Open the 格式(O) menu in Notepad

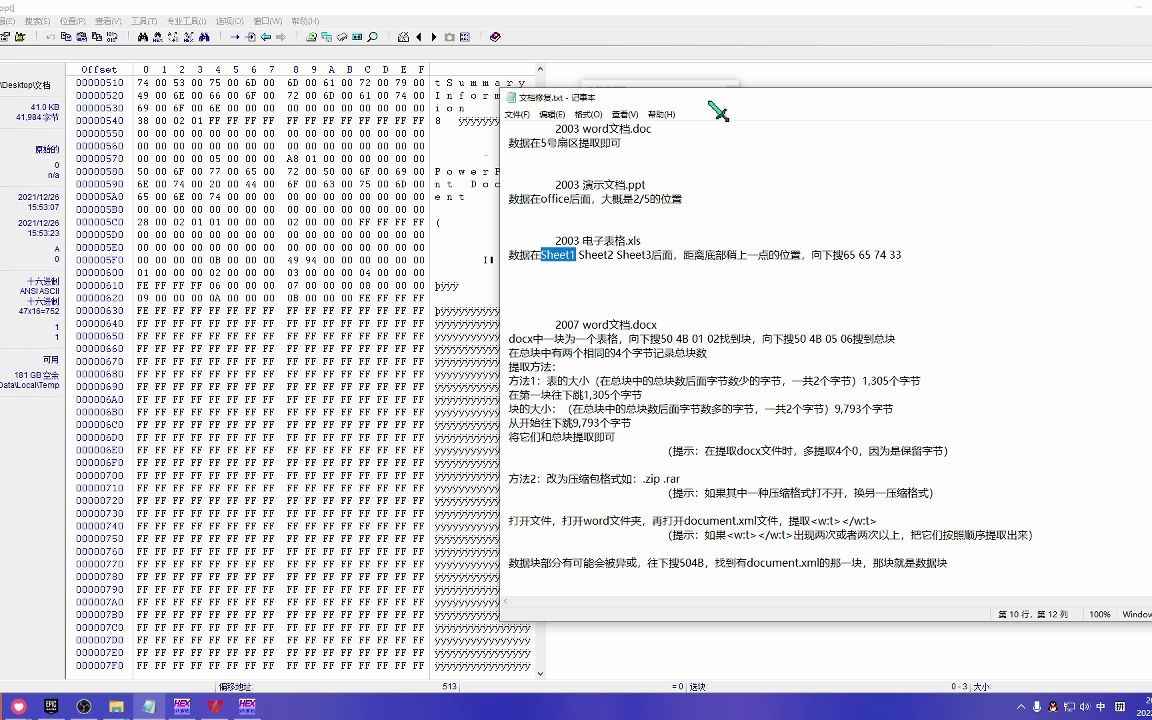[x=589, y=114]
